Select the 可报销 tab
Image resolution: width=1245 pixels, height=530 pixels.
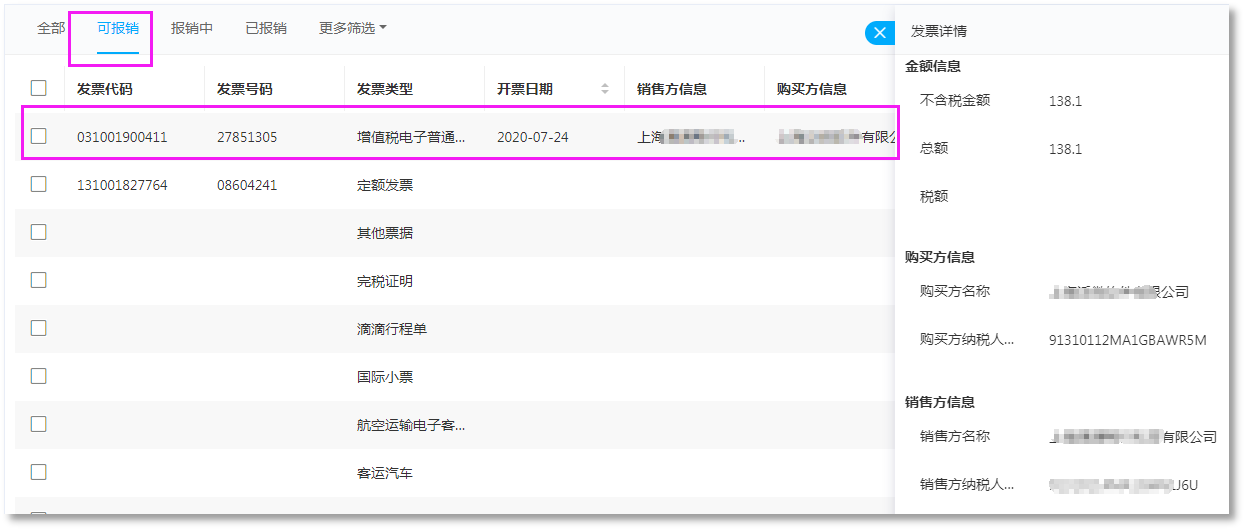(x=117, y=28)
